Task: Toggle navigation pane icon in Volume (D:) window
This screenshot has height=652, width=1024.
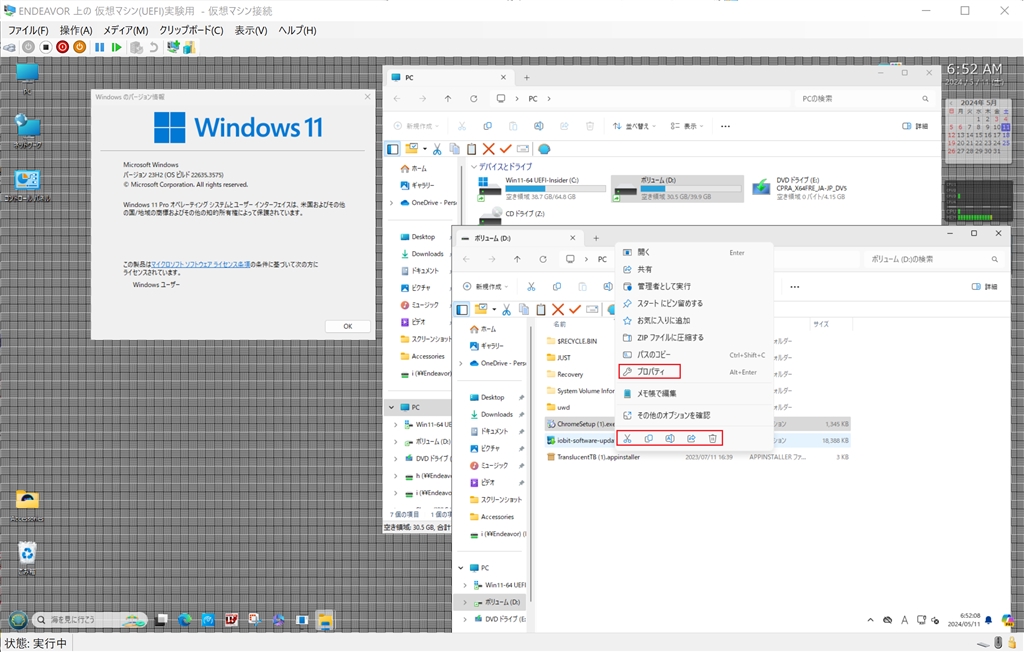Action: [x=462, y=310]
